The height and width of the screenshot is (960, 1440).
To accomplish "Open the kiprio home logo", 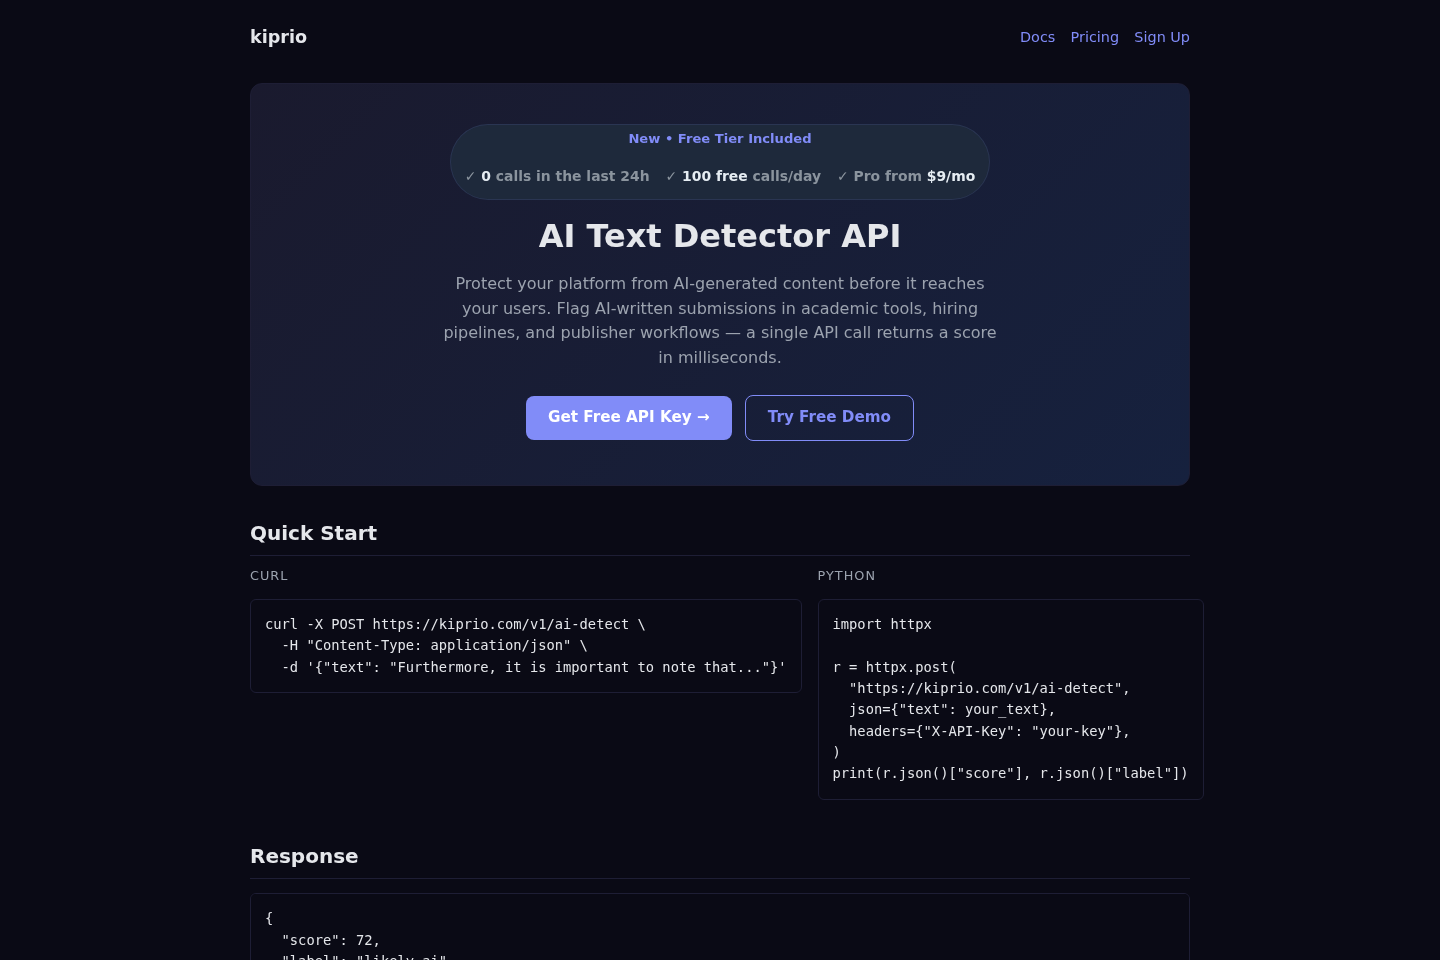I will pos(278,37).
